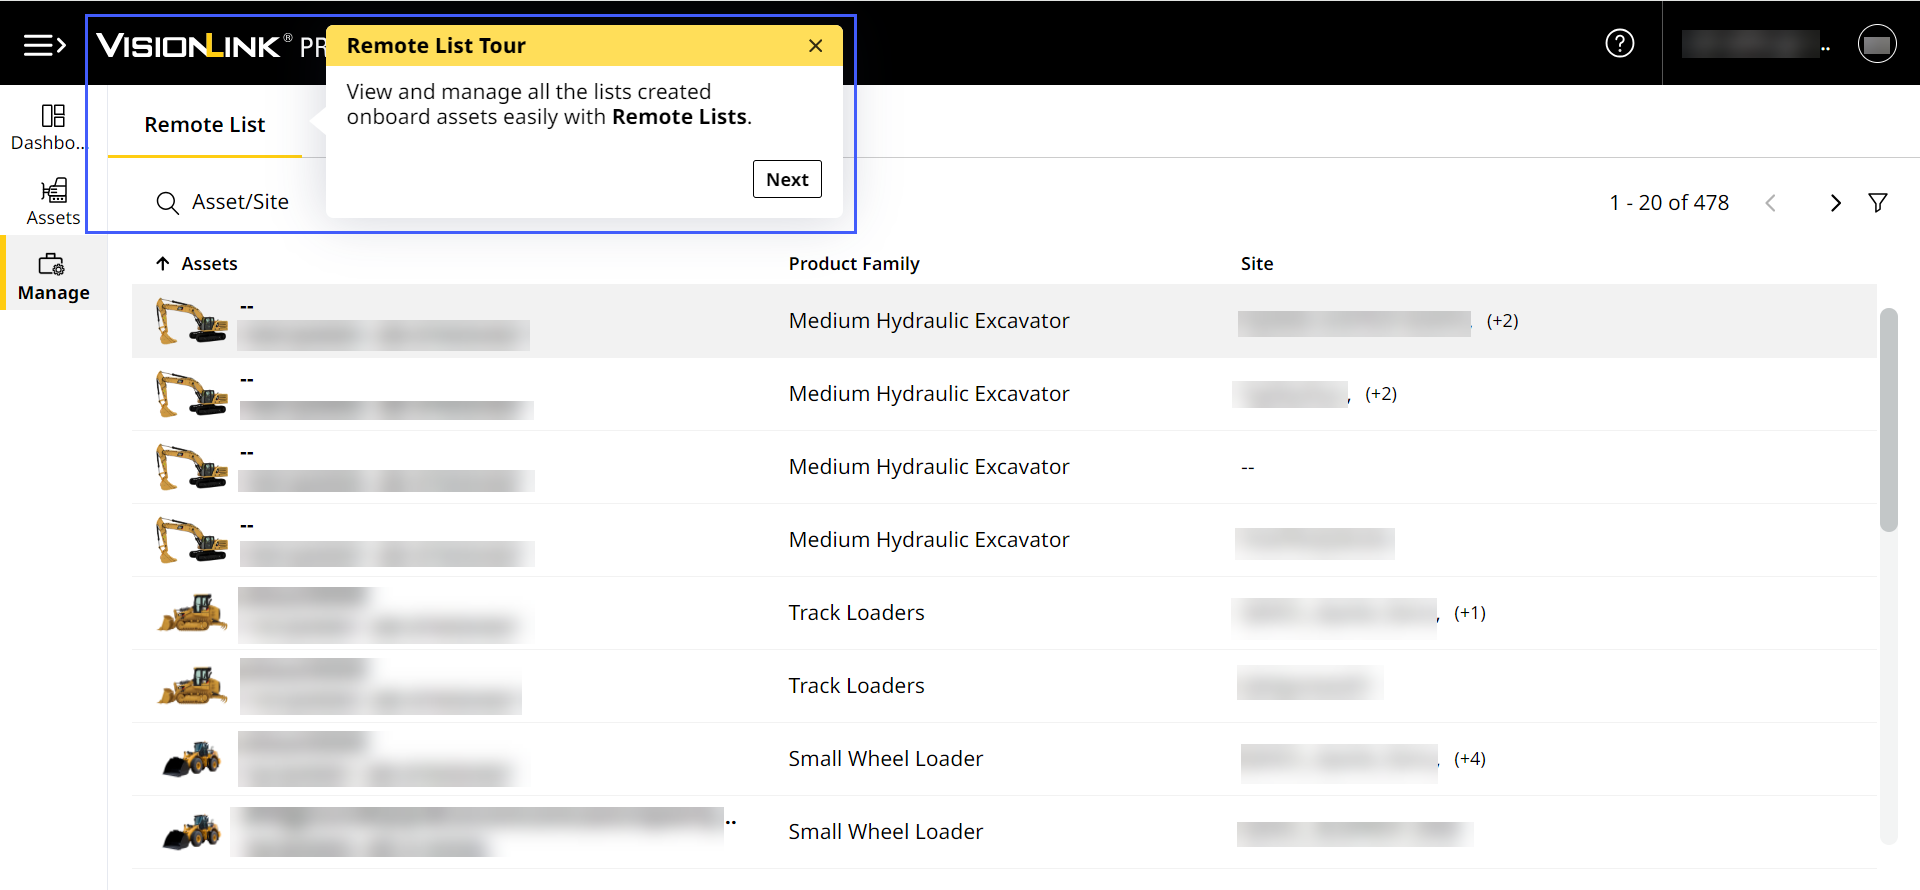Click the Site column header

(x=1256, y=264)
